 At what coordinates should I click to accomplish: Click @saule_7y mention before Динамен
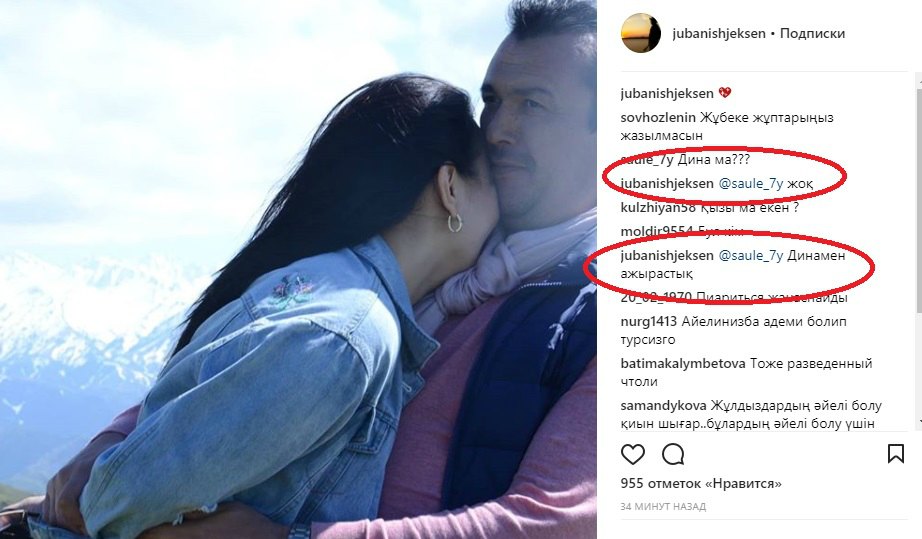pyautogui.click(x=751, y=256)
